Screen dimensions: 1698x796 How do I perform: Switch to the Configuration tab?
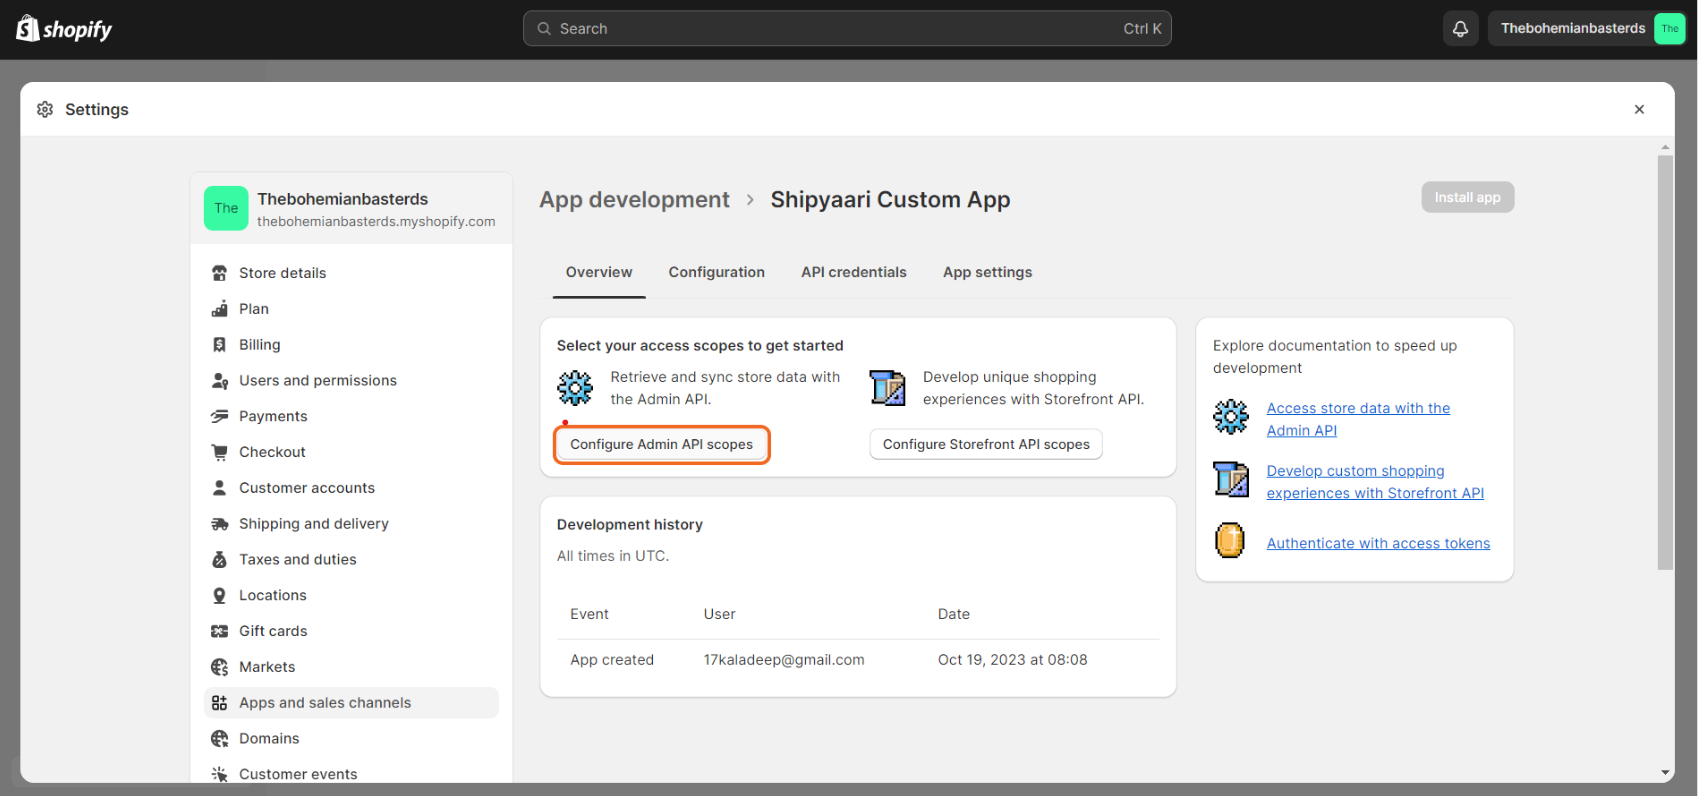[717, 272]
